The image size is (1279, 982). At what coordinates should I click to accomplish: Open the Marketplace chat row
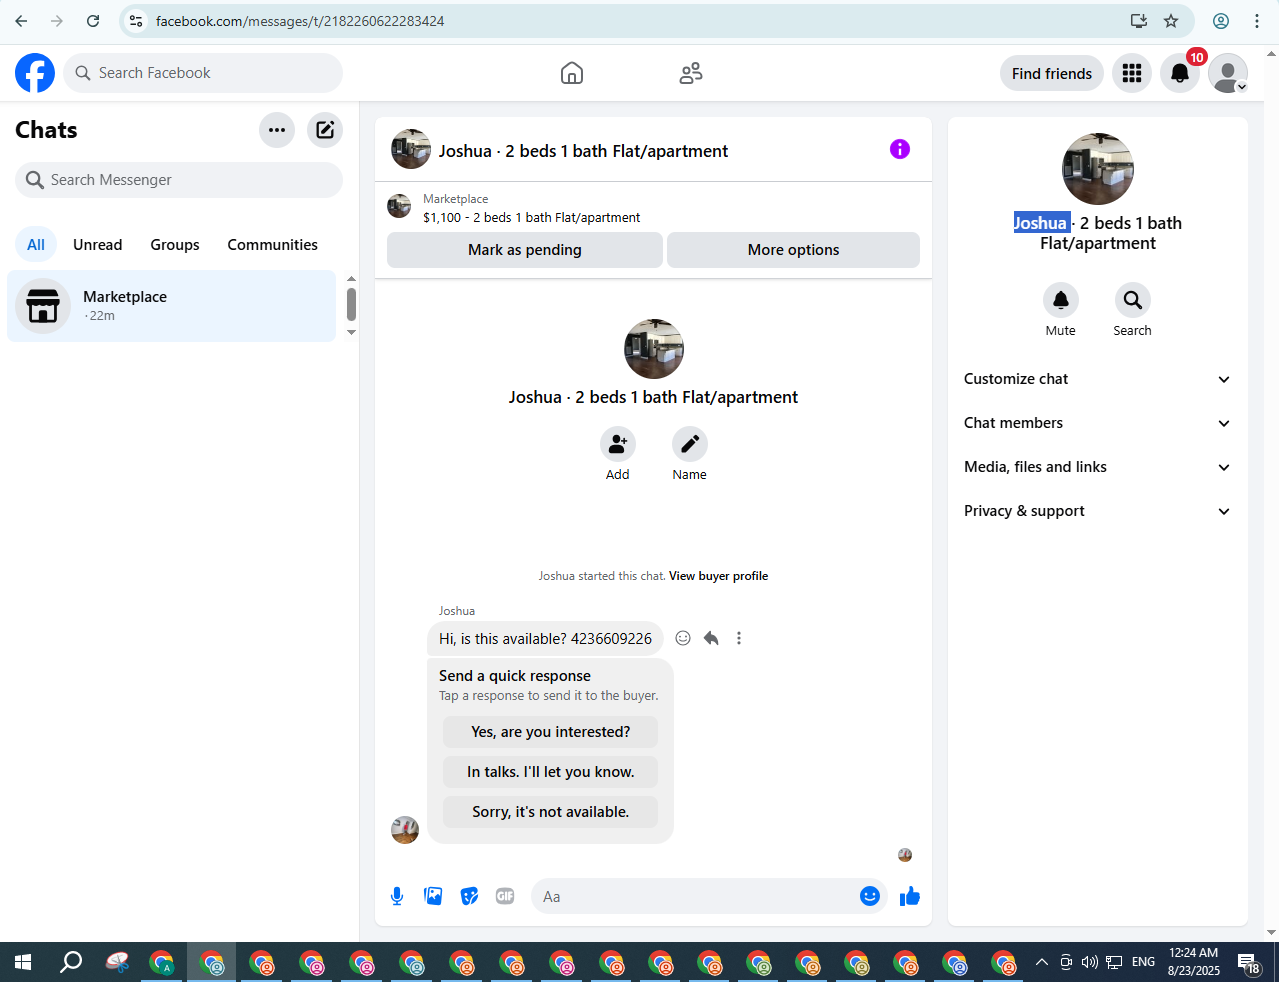pyautogui.click(x=172, y=306)
